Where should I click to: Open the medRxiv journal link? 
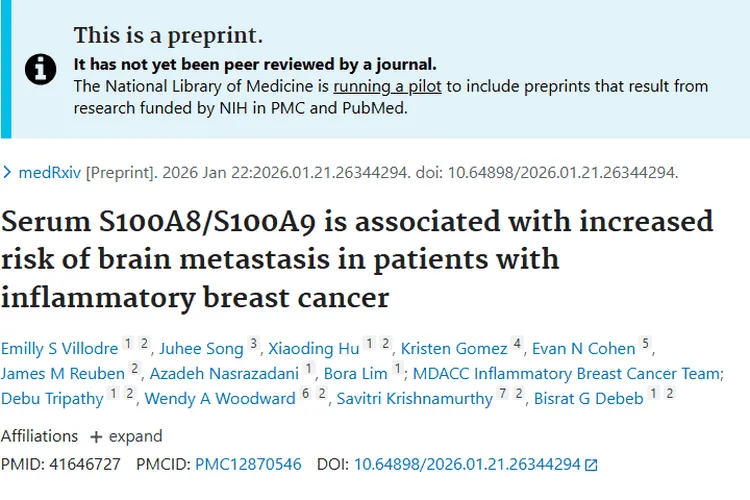coord(50,172)
